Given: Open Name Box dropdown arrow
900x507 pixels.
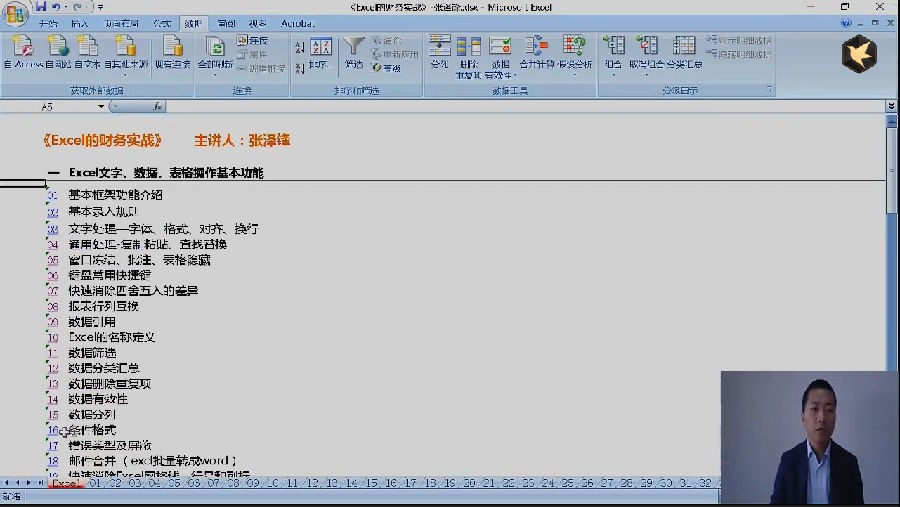Looking at the screenshot, I should coord(101,107).
